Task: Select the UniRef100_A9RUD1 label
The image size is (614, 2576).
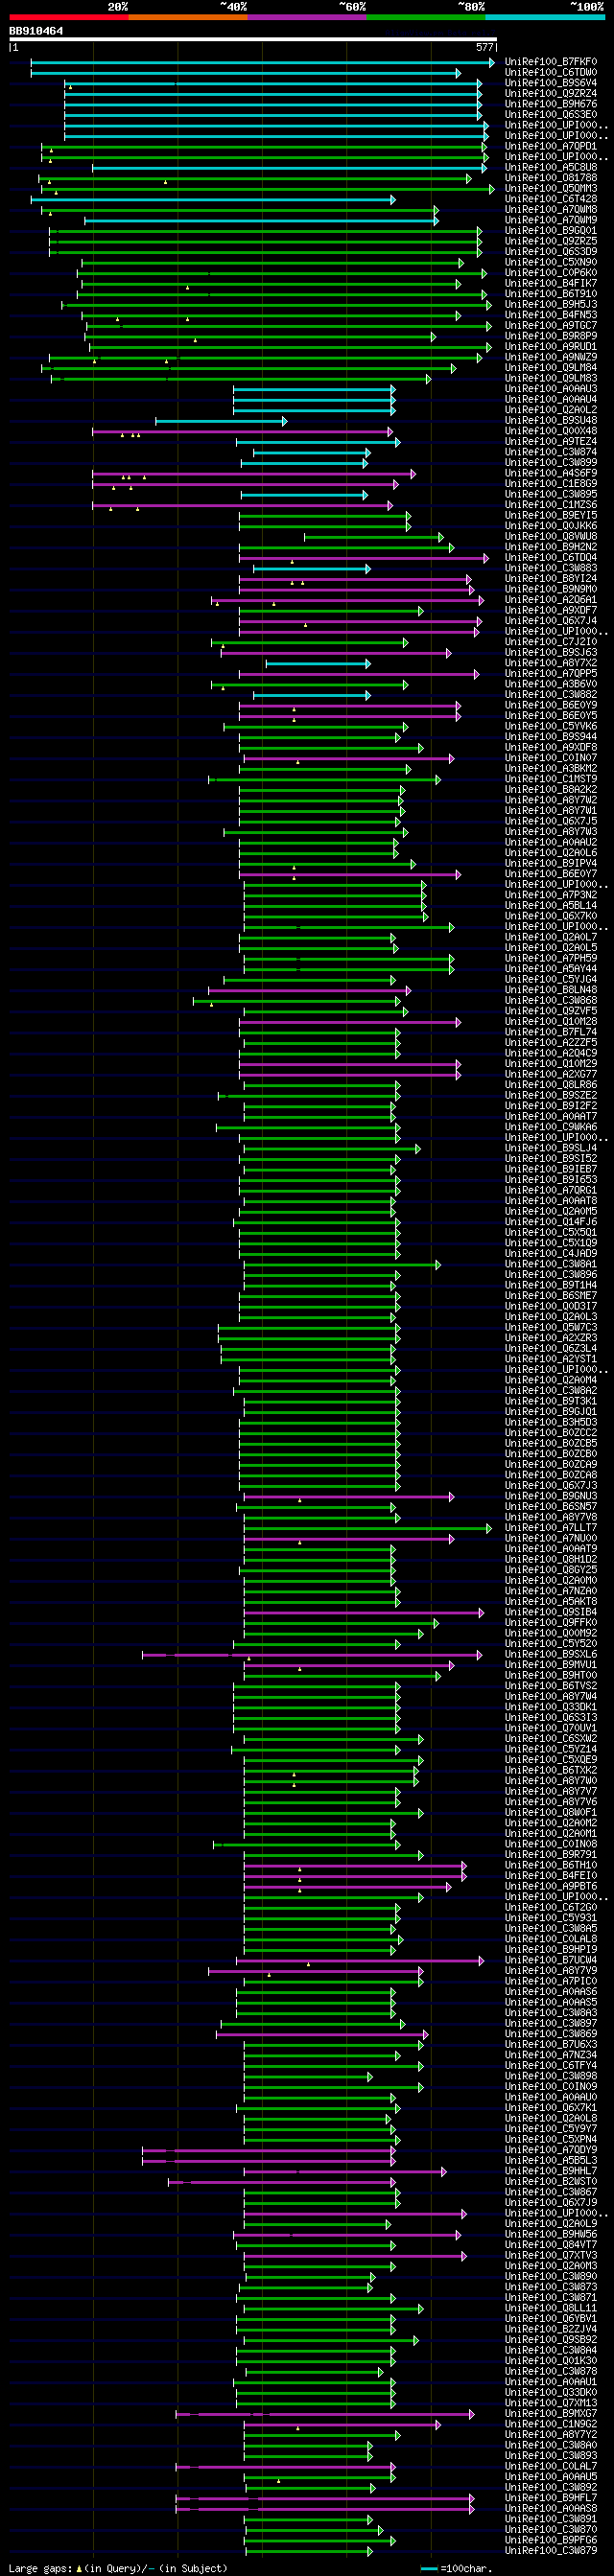Action: [x=551, y=347]
